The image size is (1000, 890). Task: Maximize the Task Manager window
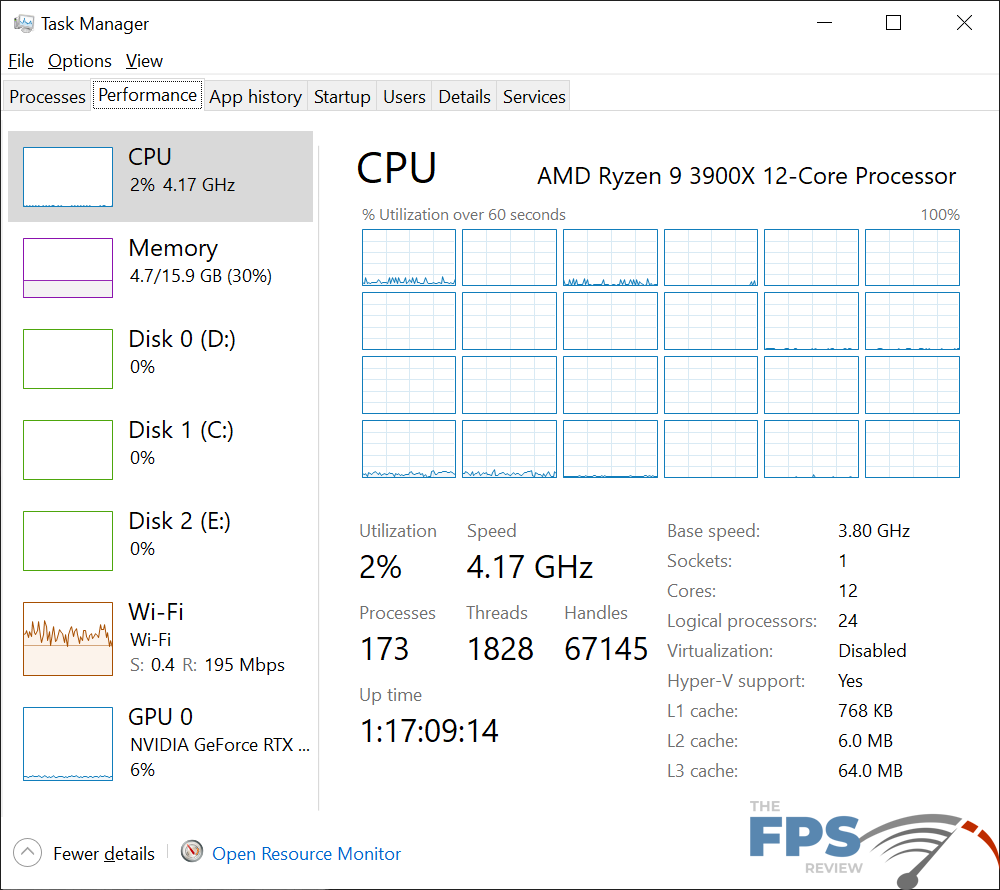(x=893, y=23)
